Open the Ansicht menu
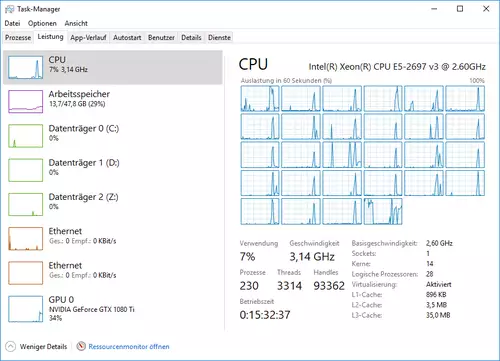Image resolution: width=500 pixels, height=361 pixels. [76, 23]
